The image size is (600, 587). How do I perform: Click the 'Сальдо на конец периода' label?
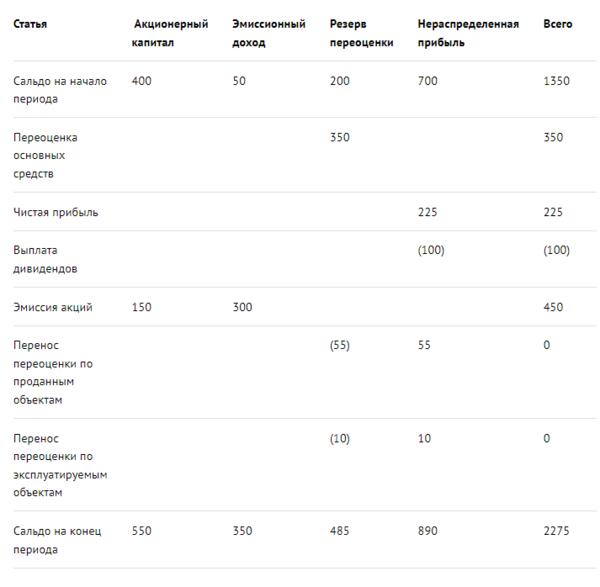click(57, 540)
